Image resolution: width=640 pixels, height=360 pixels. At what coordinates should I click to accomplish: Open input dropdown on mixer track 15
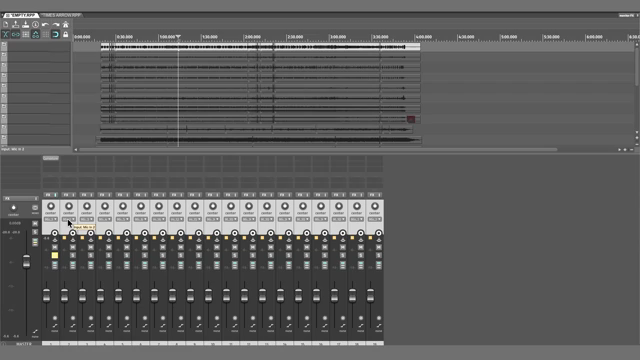pos(302,219)
